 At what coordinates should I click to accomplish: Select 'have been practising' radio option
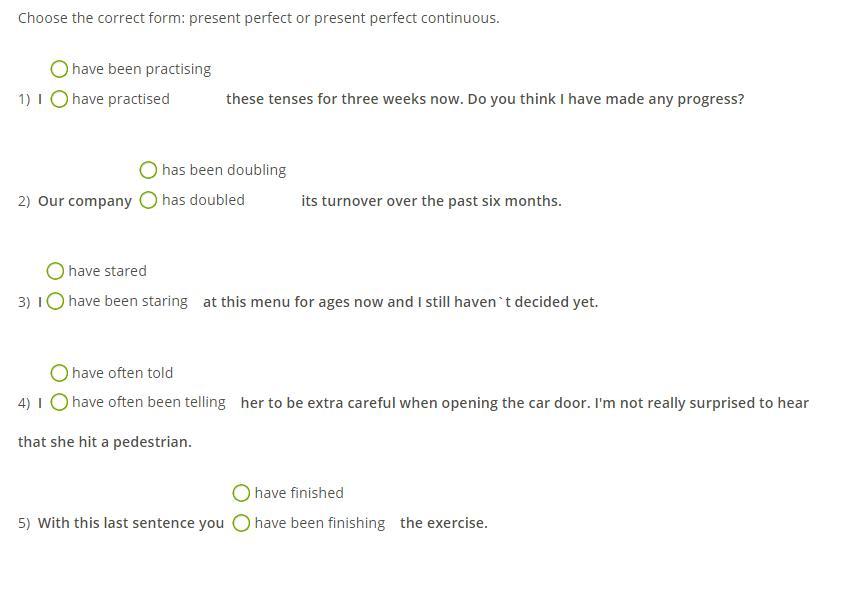click(x=59, y=69)
